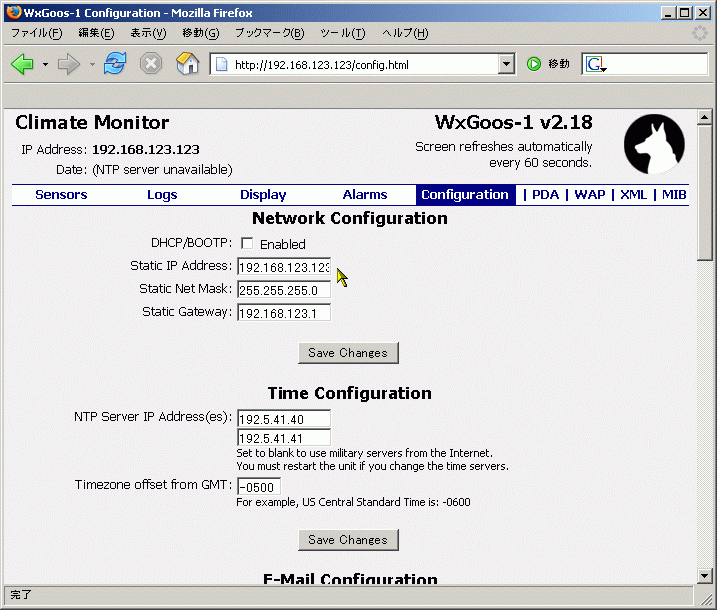Click the page icon in address bar

tap(221, 64)
